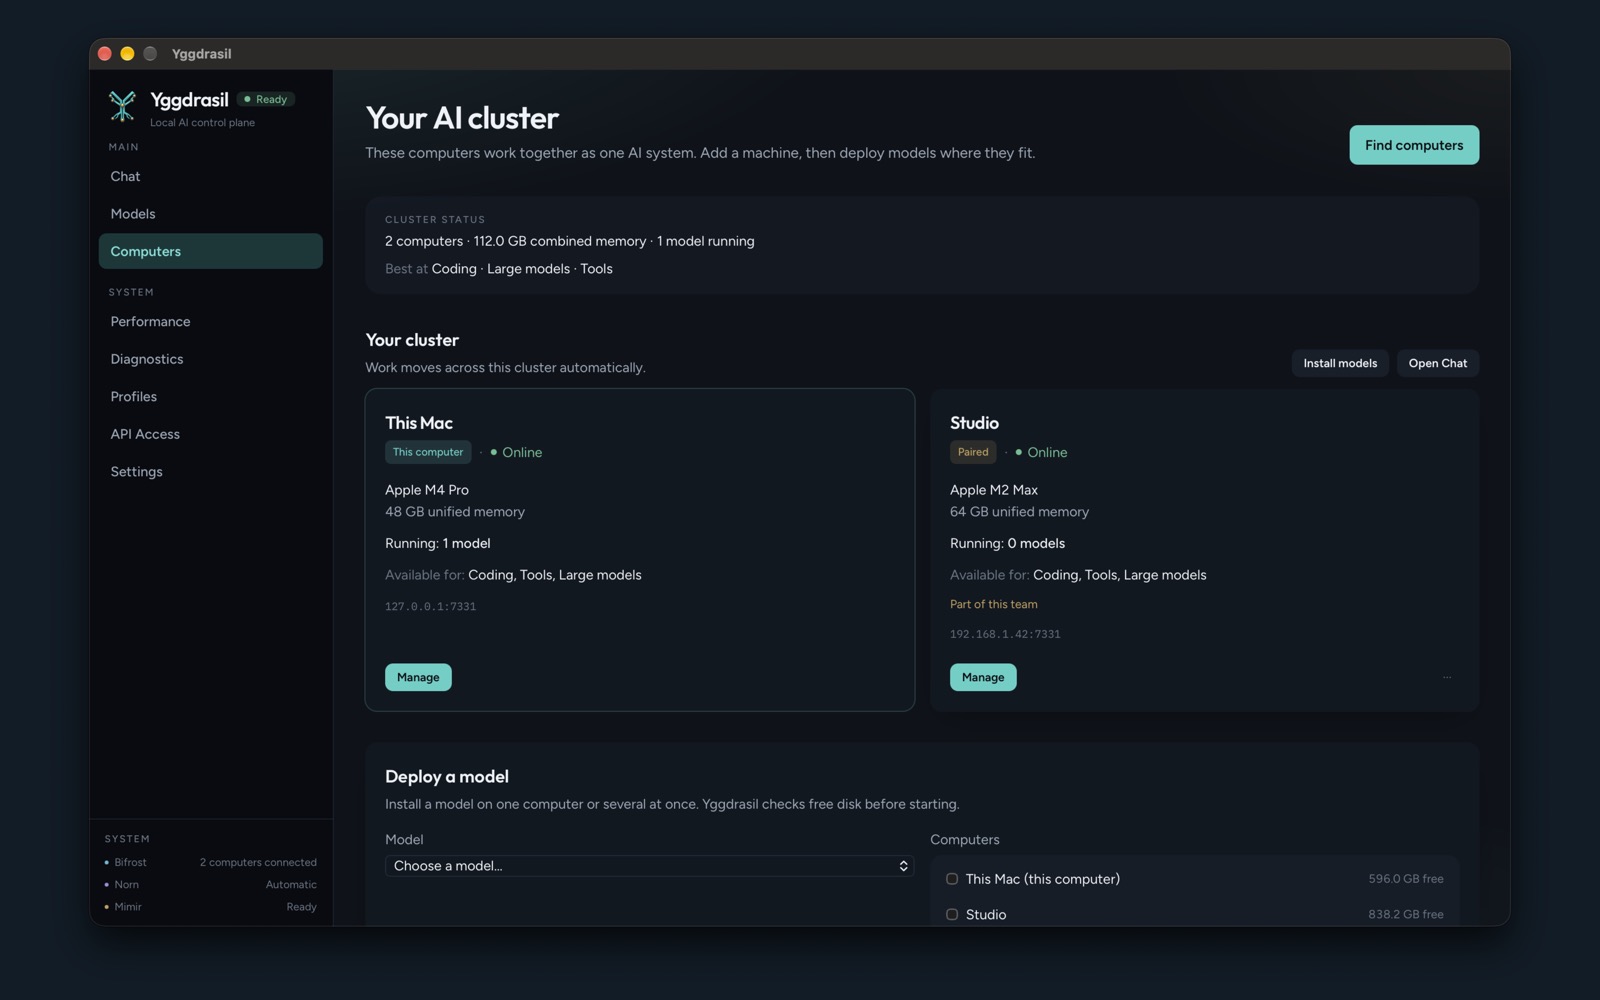Open Profiles from the sidebar
Image resolution: width=1600 pixels, height=1000 pixels.
point(210,396)
